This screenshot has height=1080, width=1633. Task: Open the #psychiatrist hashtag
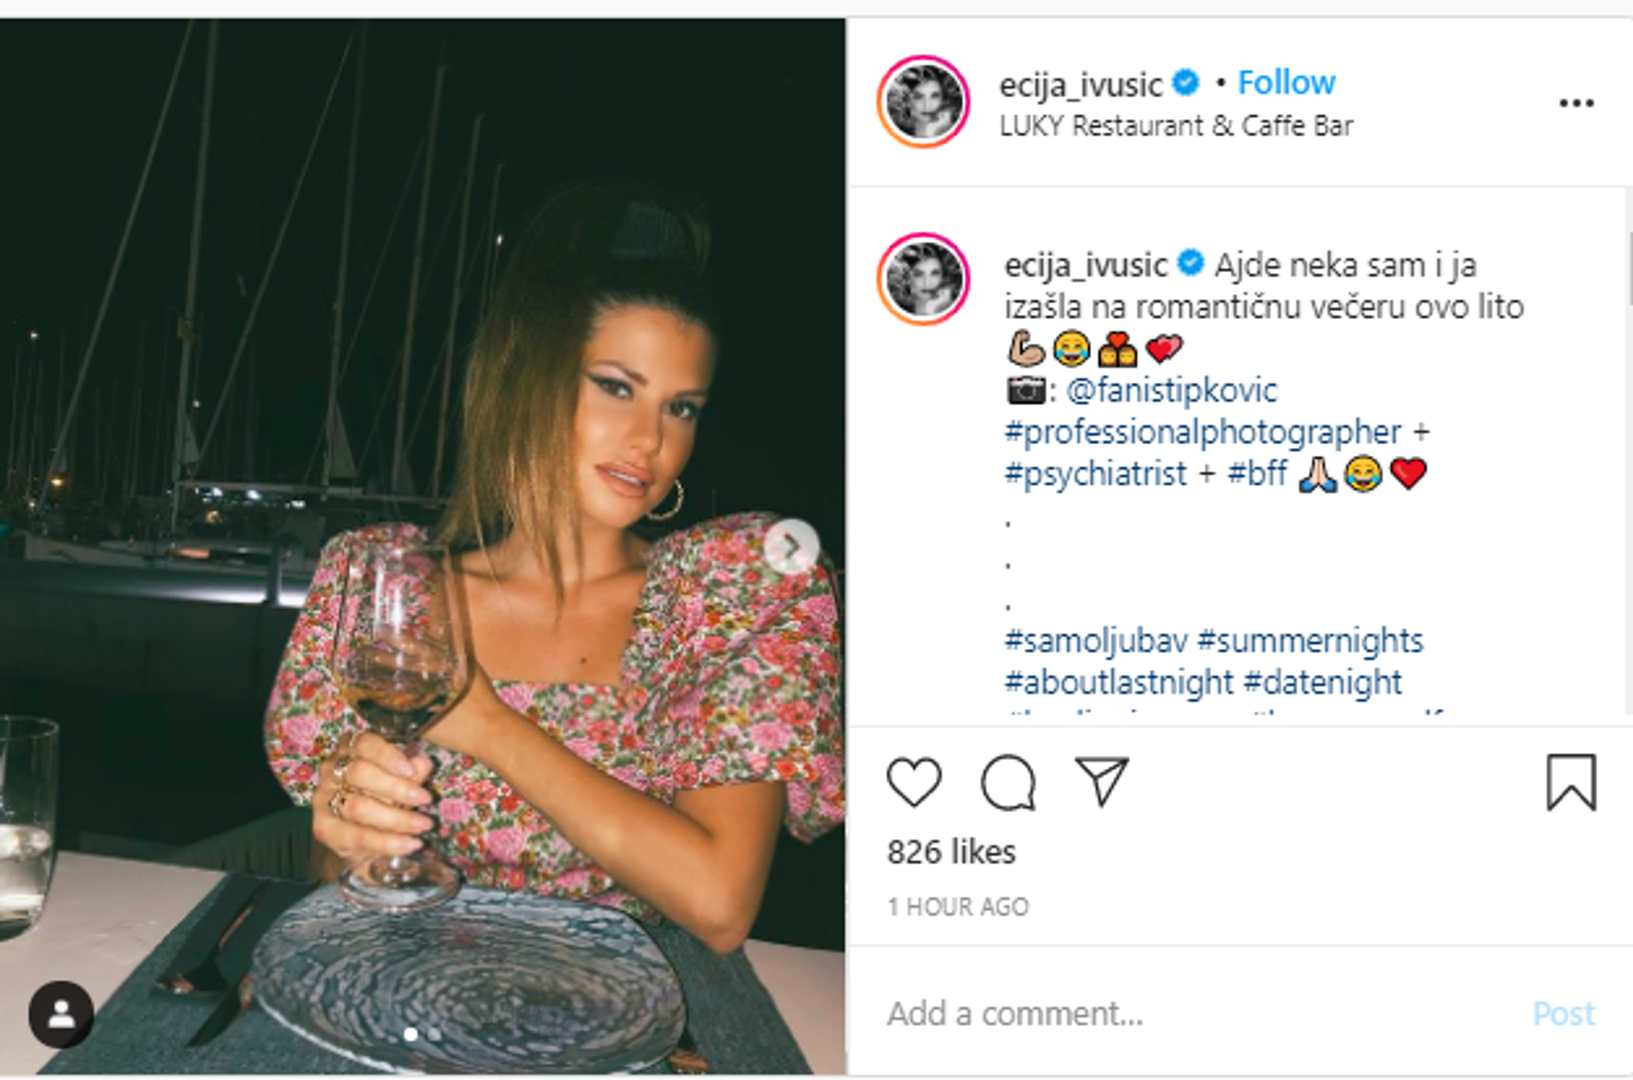coord(1096,473)
